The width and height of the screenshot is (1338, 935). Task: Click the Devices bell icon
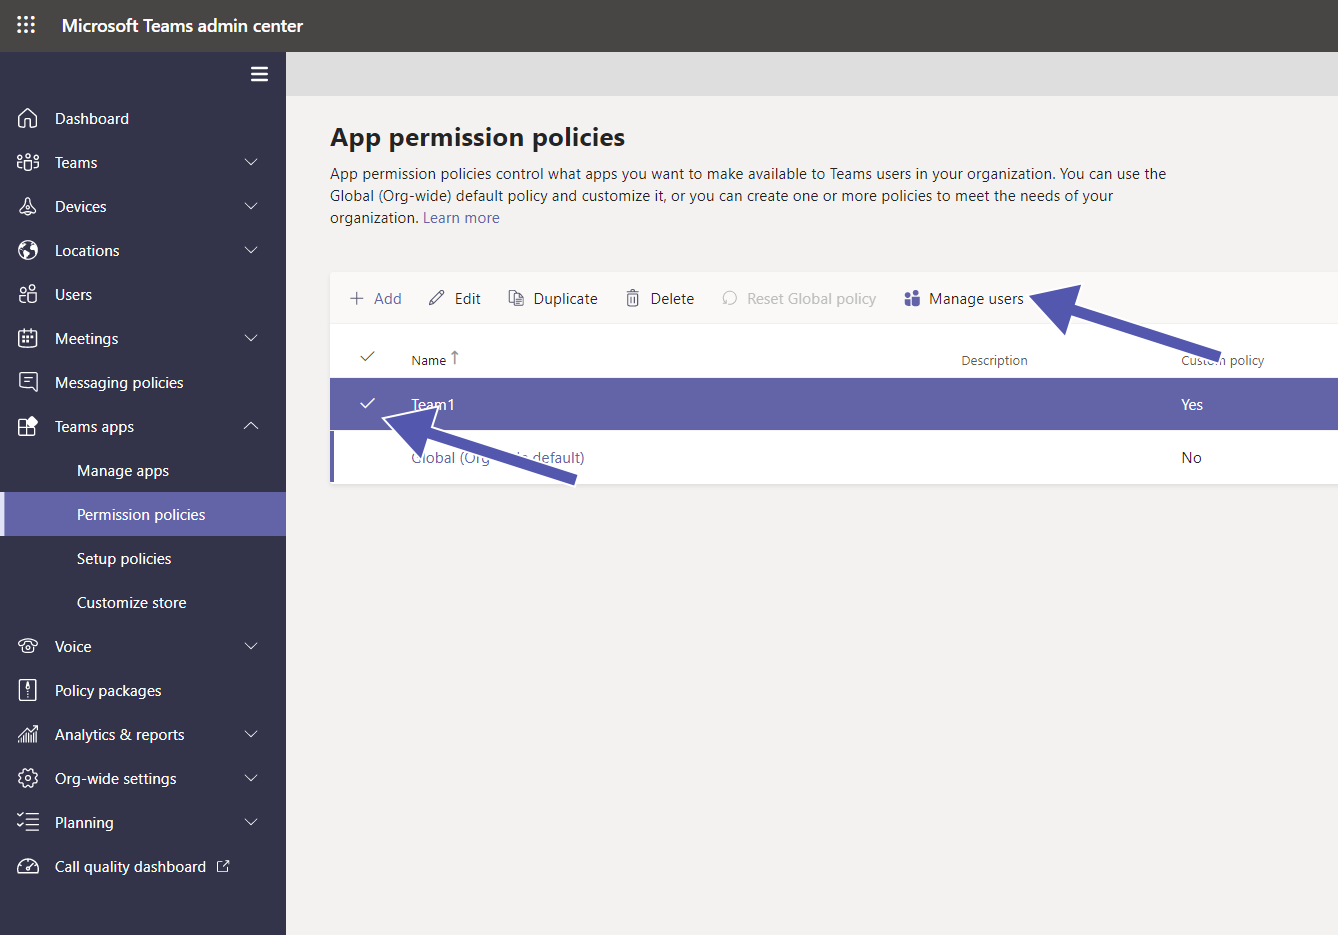tap(28, 206)
